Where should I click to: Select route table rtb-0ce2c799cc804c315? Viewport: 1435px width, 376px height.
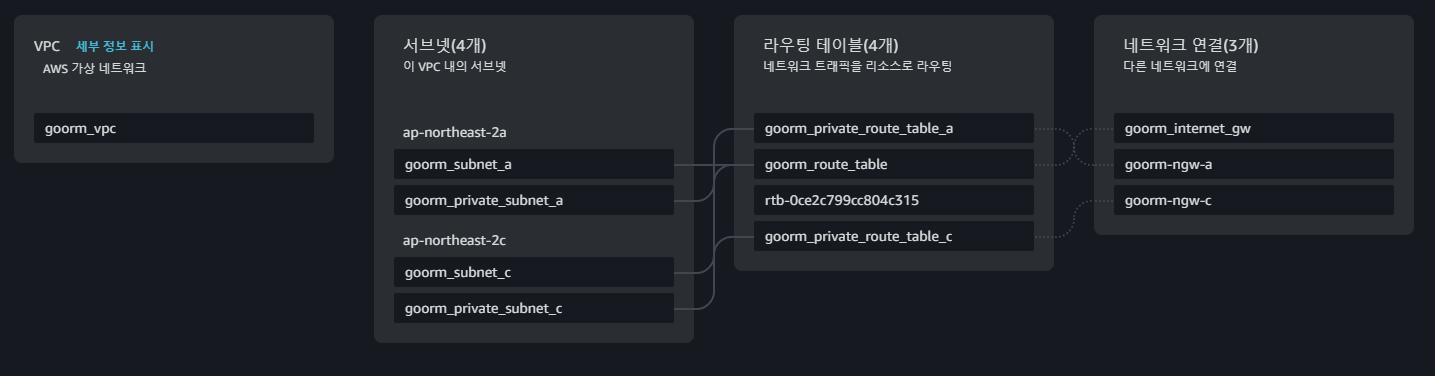point(894,200)
